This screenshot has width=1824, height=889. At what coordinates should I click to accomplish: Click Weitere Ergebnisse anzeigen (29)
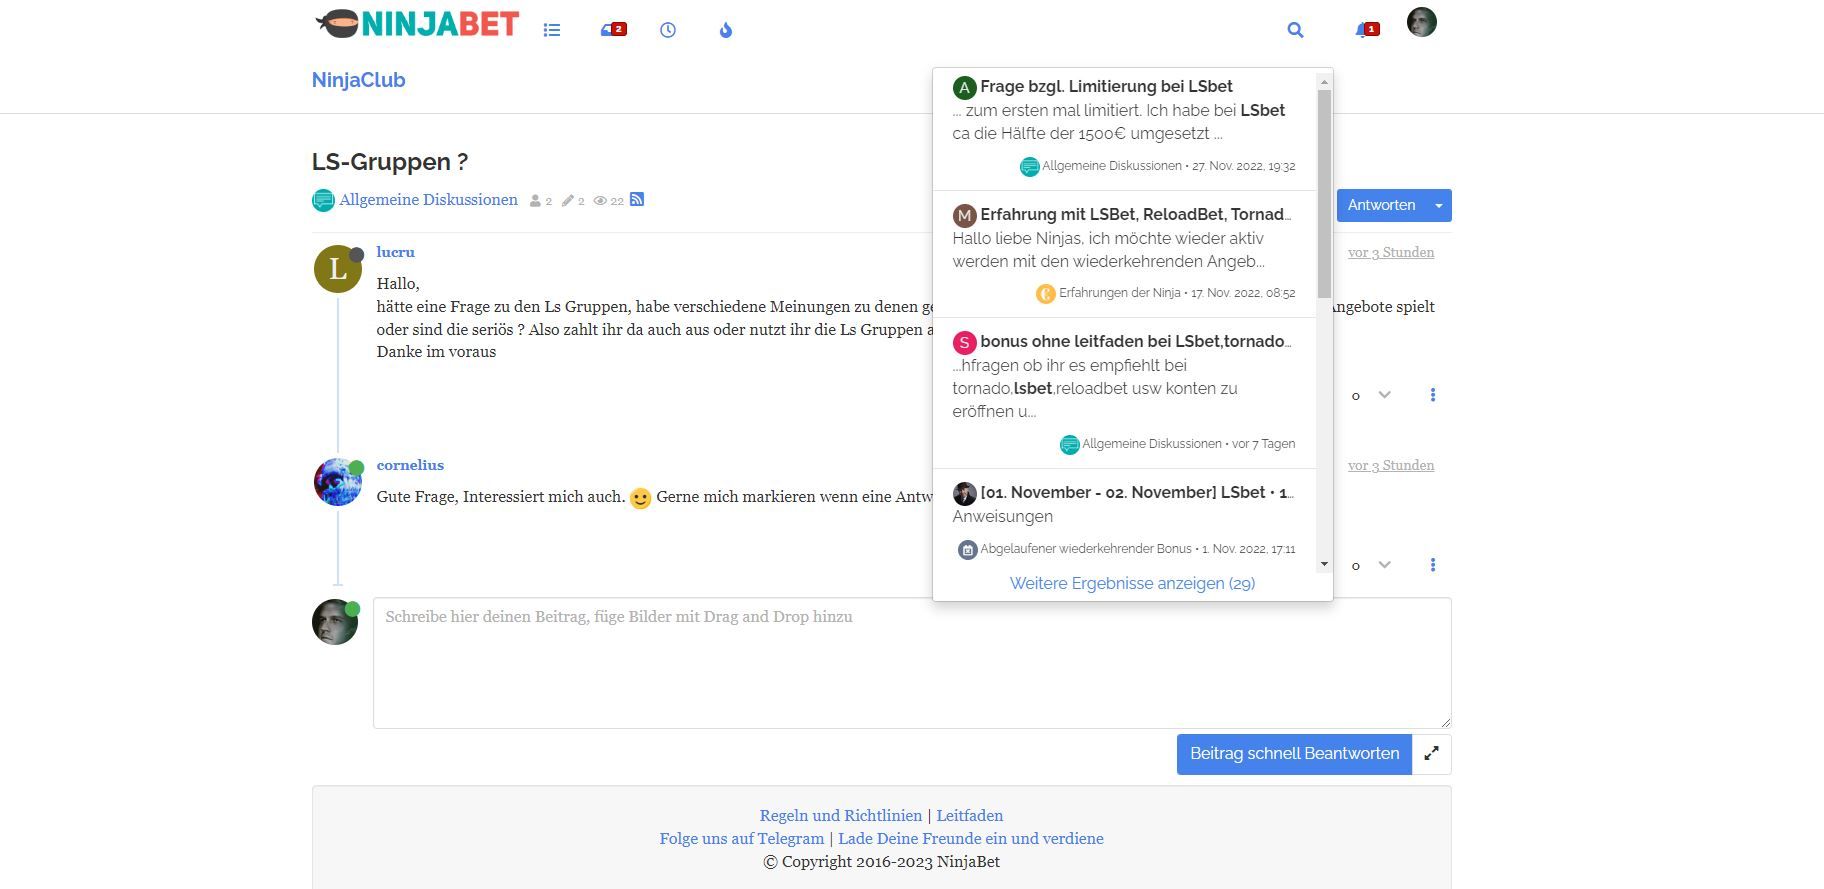(x=1132, y=583)
